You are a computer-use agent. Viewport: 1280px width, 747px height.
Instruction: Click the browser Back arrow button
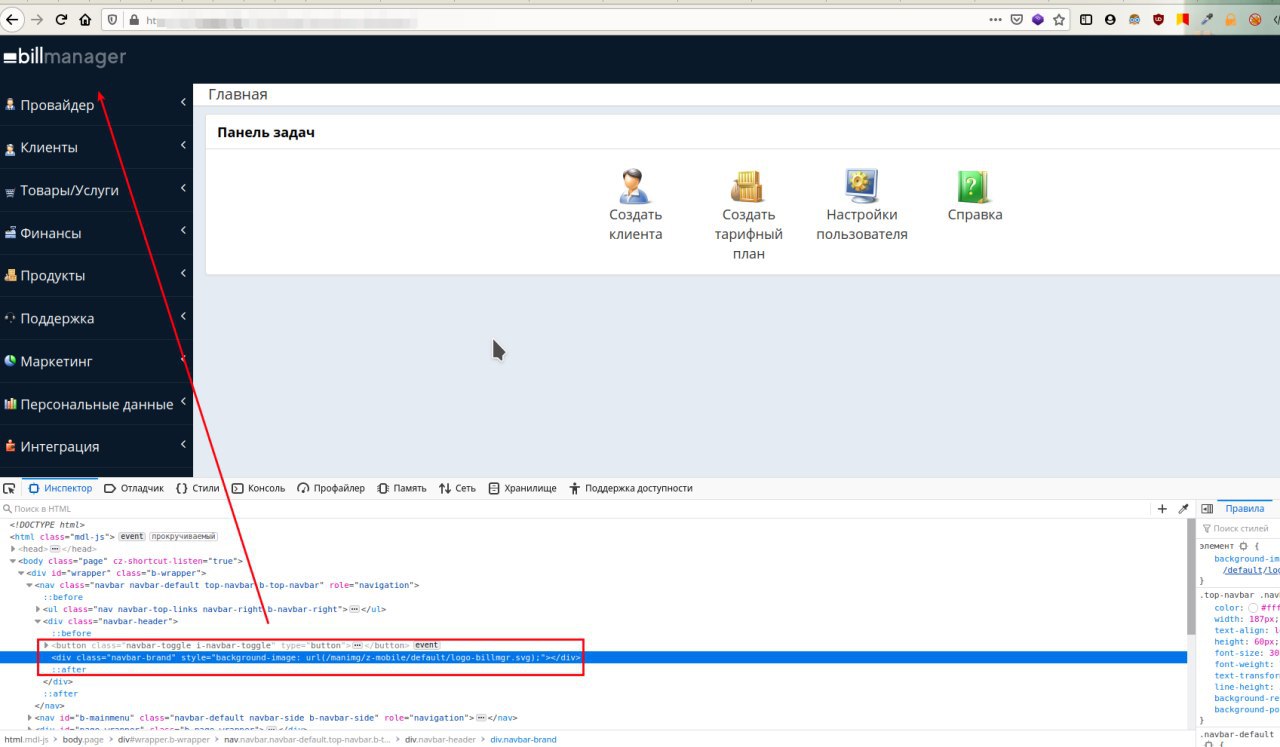tap(13, 19)
